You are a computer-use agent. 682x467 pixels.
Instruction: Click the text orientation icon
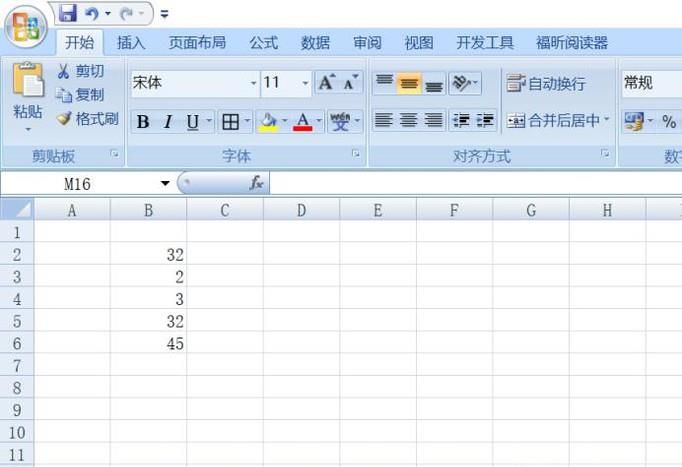(461, 82)
